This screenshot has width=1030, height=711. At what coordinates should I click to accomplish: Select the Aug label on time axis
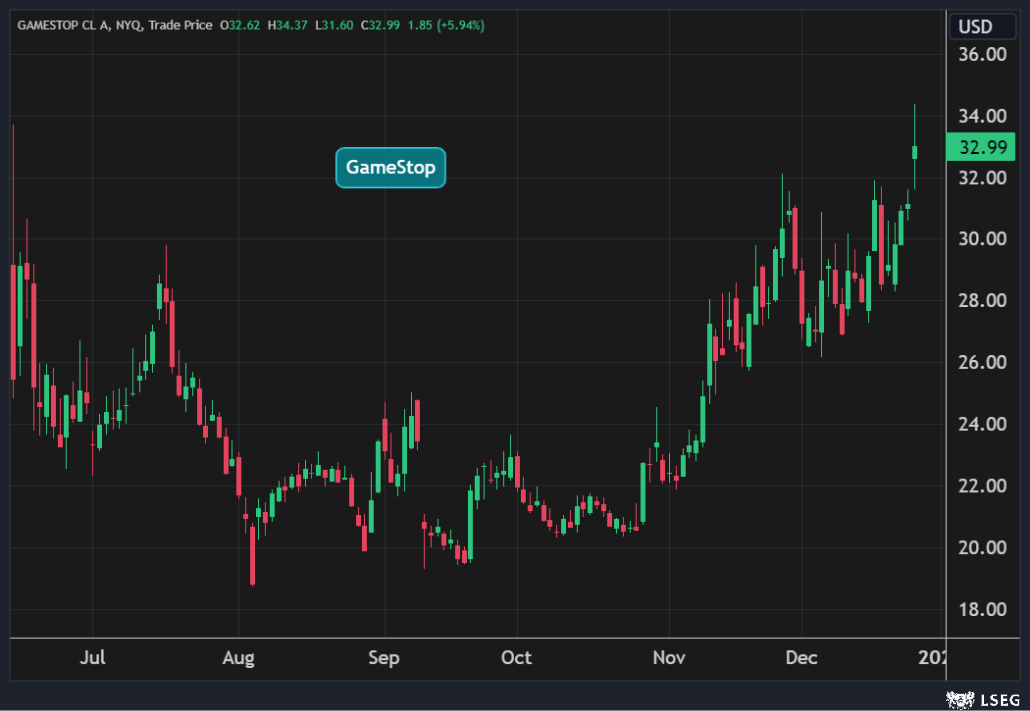pos(238,658)
